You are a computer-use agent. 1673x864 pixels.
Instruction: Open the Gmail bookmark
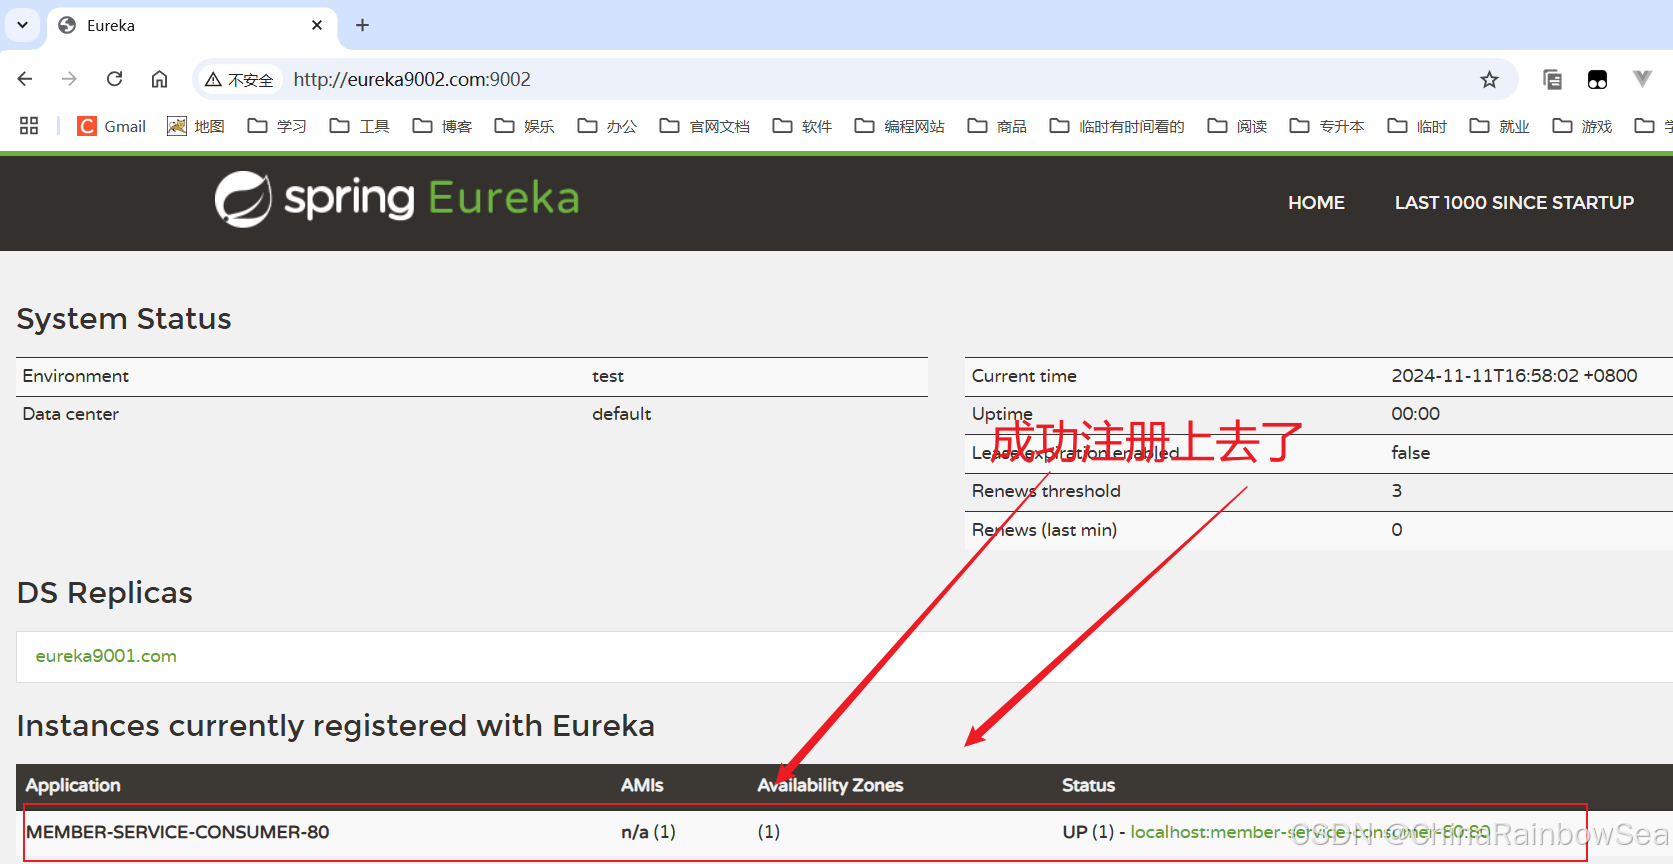[x=112, y=126]
